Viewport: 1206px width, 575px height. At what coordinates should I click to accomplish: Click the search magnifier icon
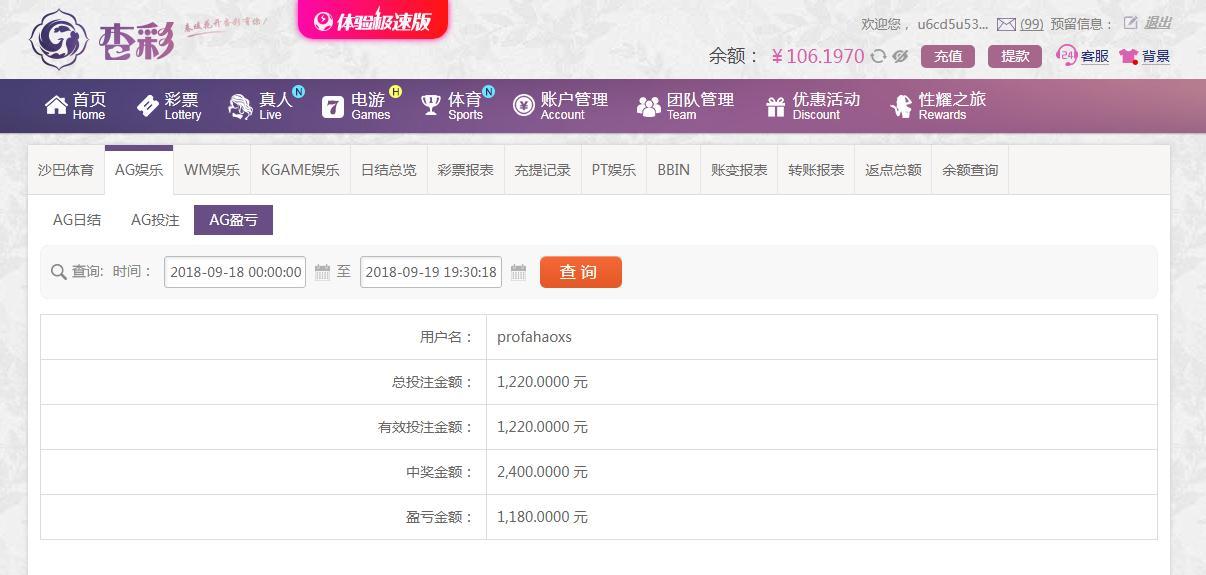59,272
